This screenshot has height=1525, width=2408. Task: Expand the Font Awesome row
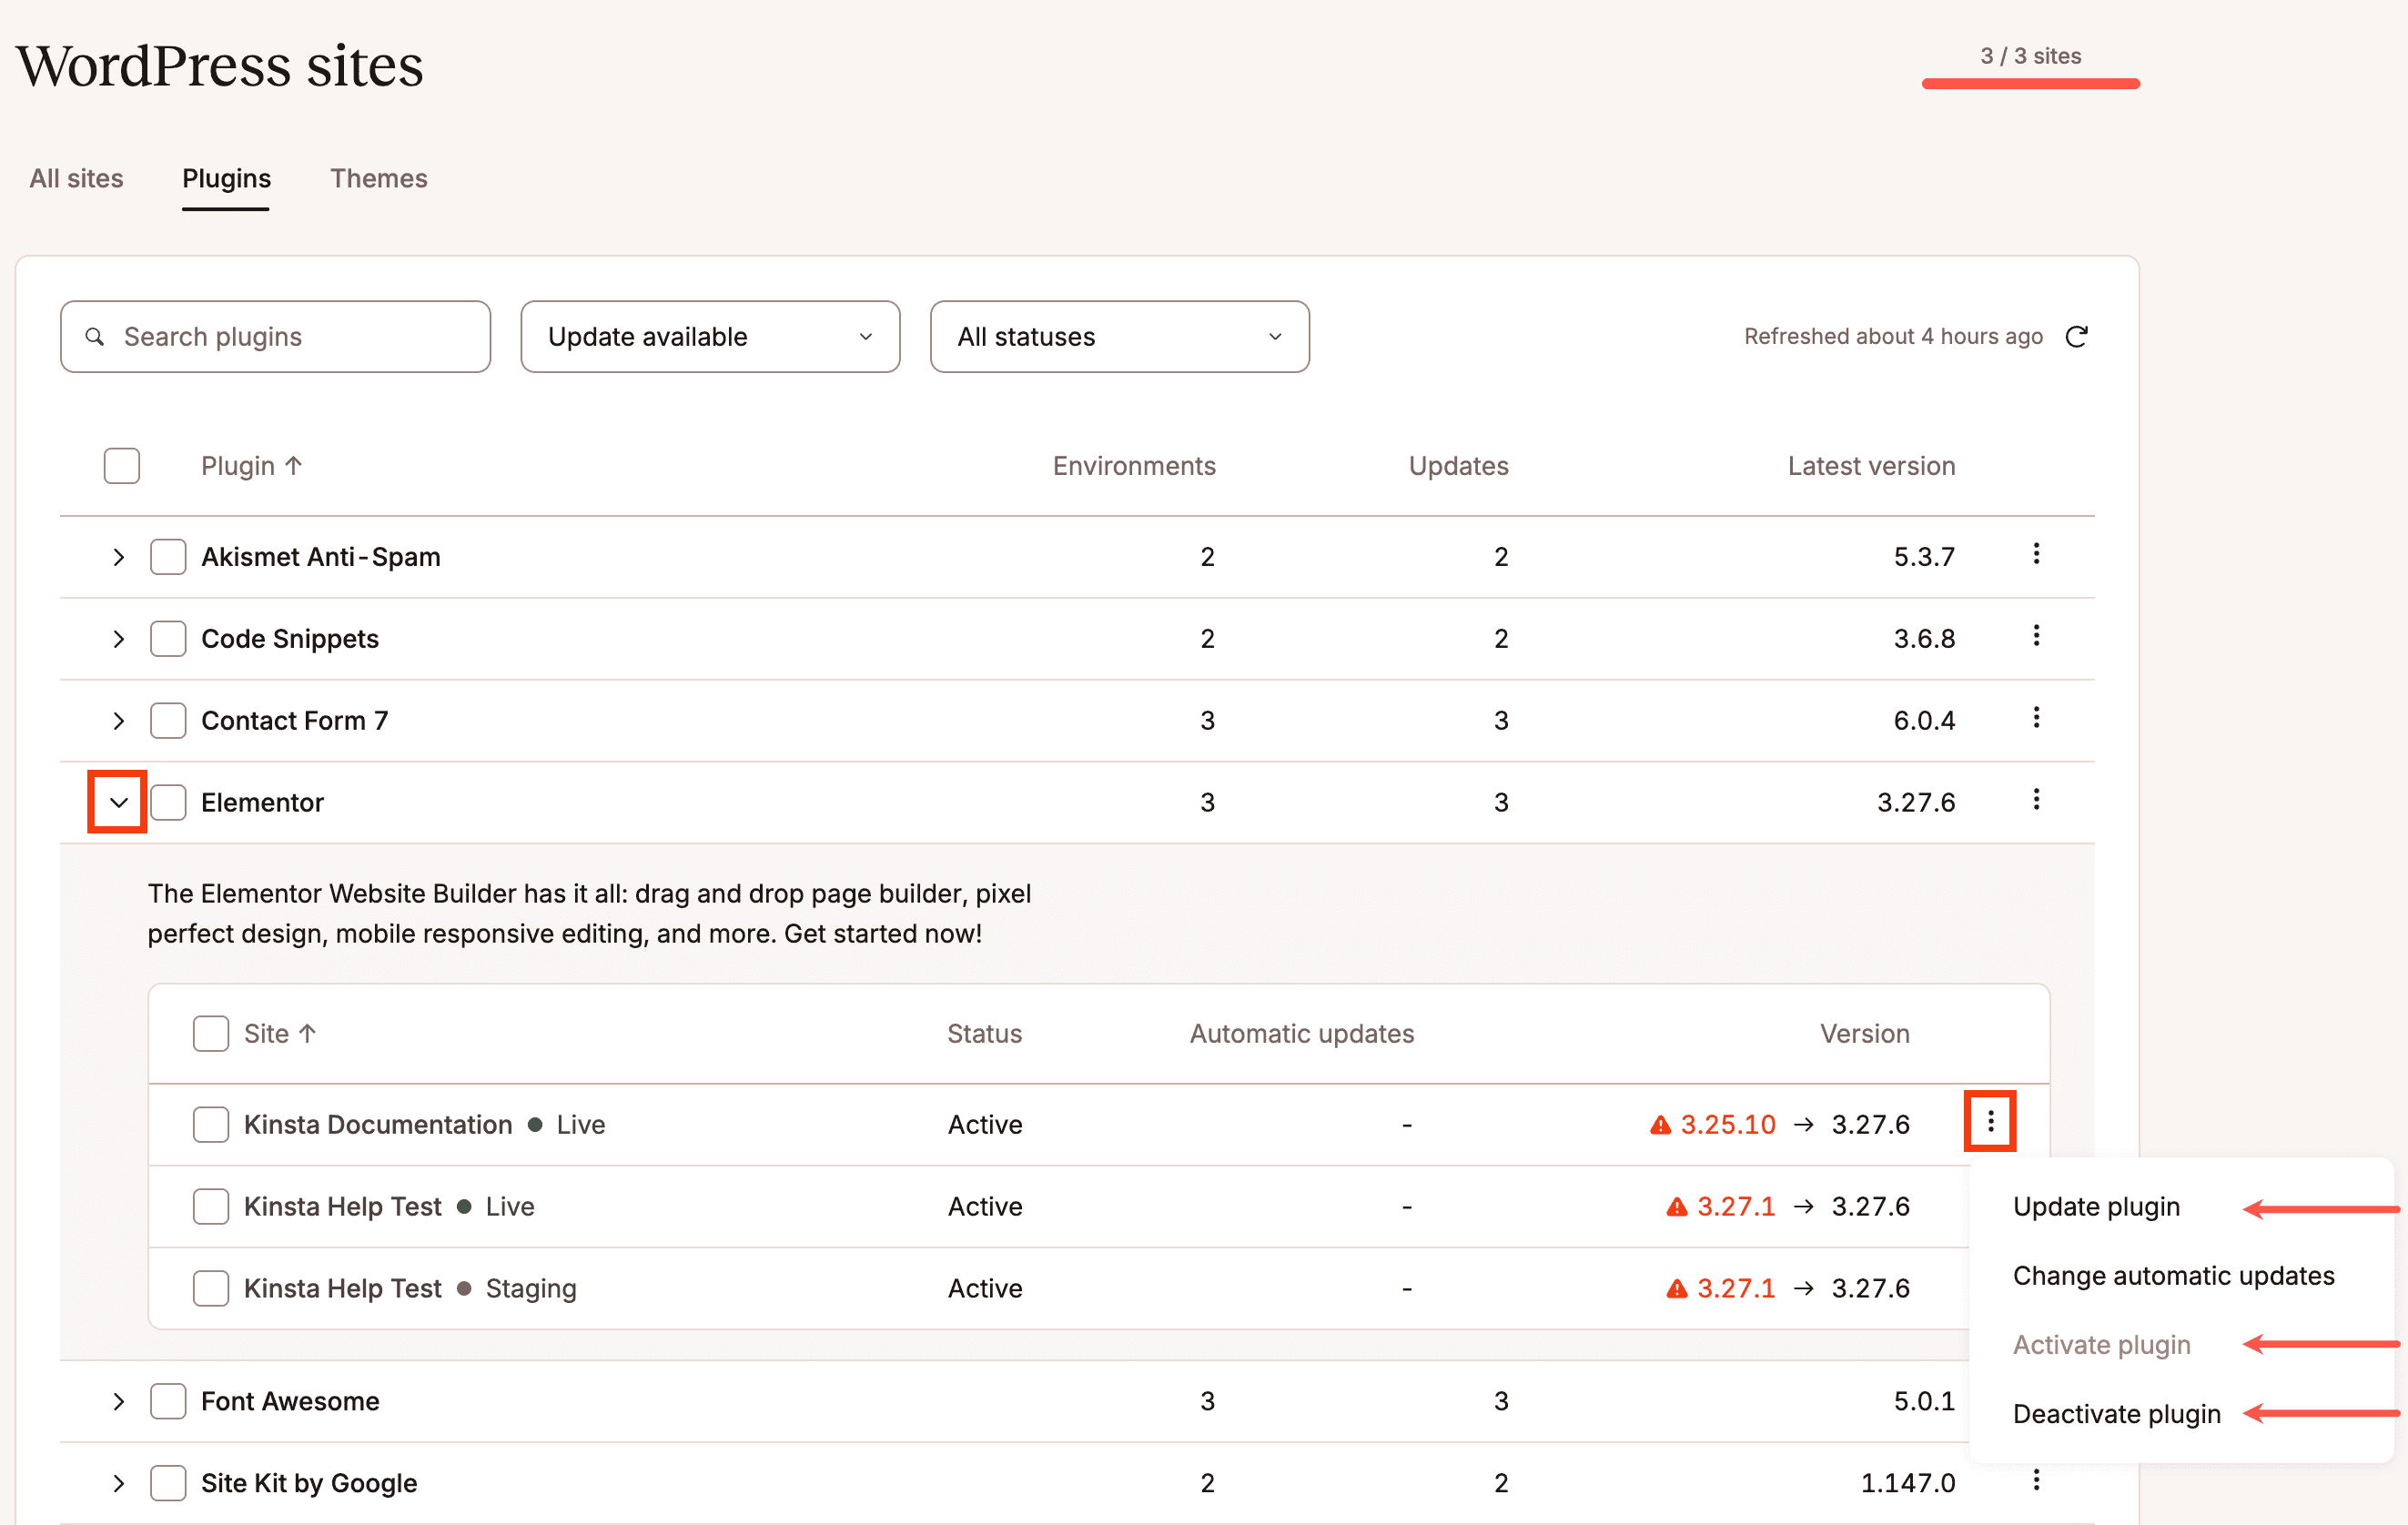pos(119,1402)
